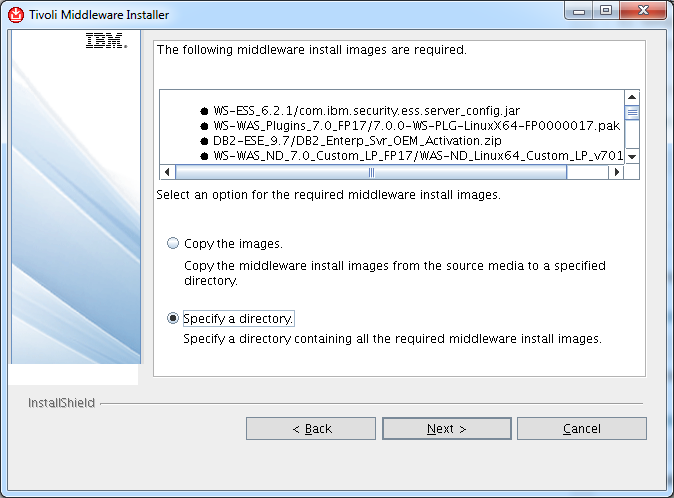The image size is (674, 498).
Task: Minimize the installer window
Action: [579, 11]
